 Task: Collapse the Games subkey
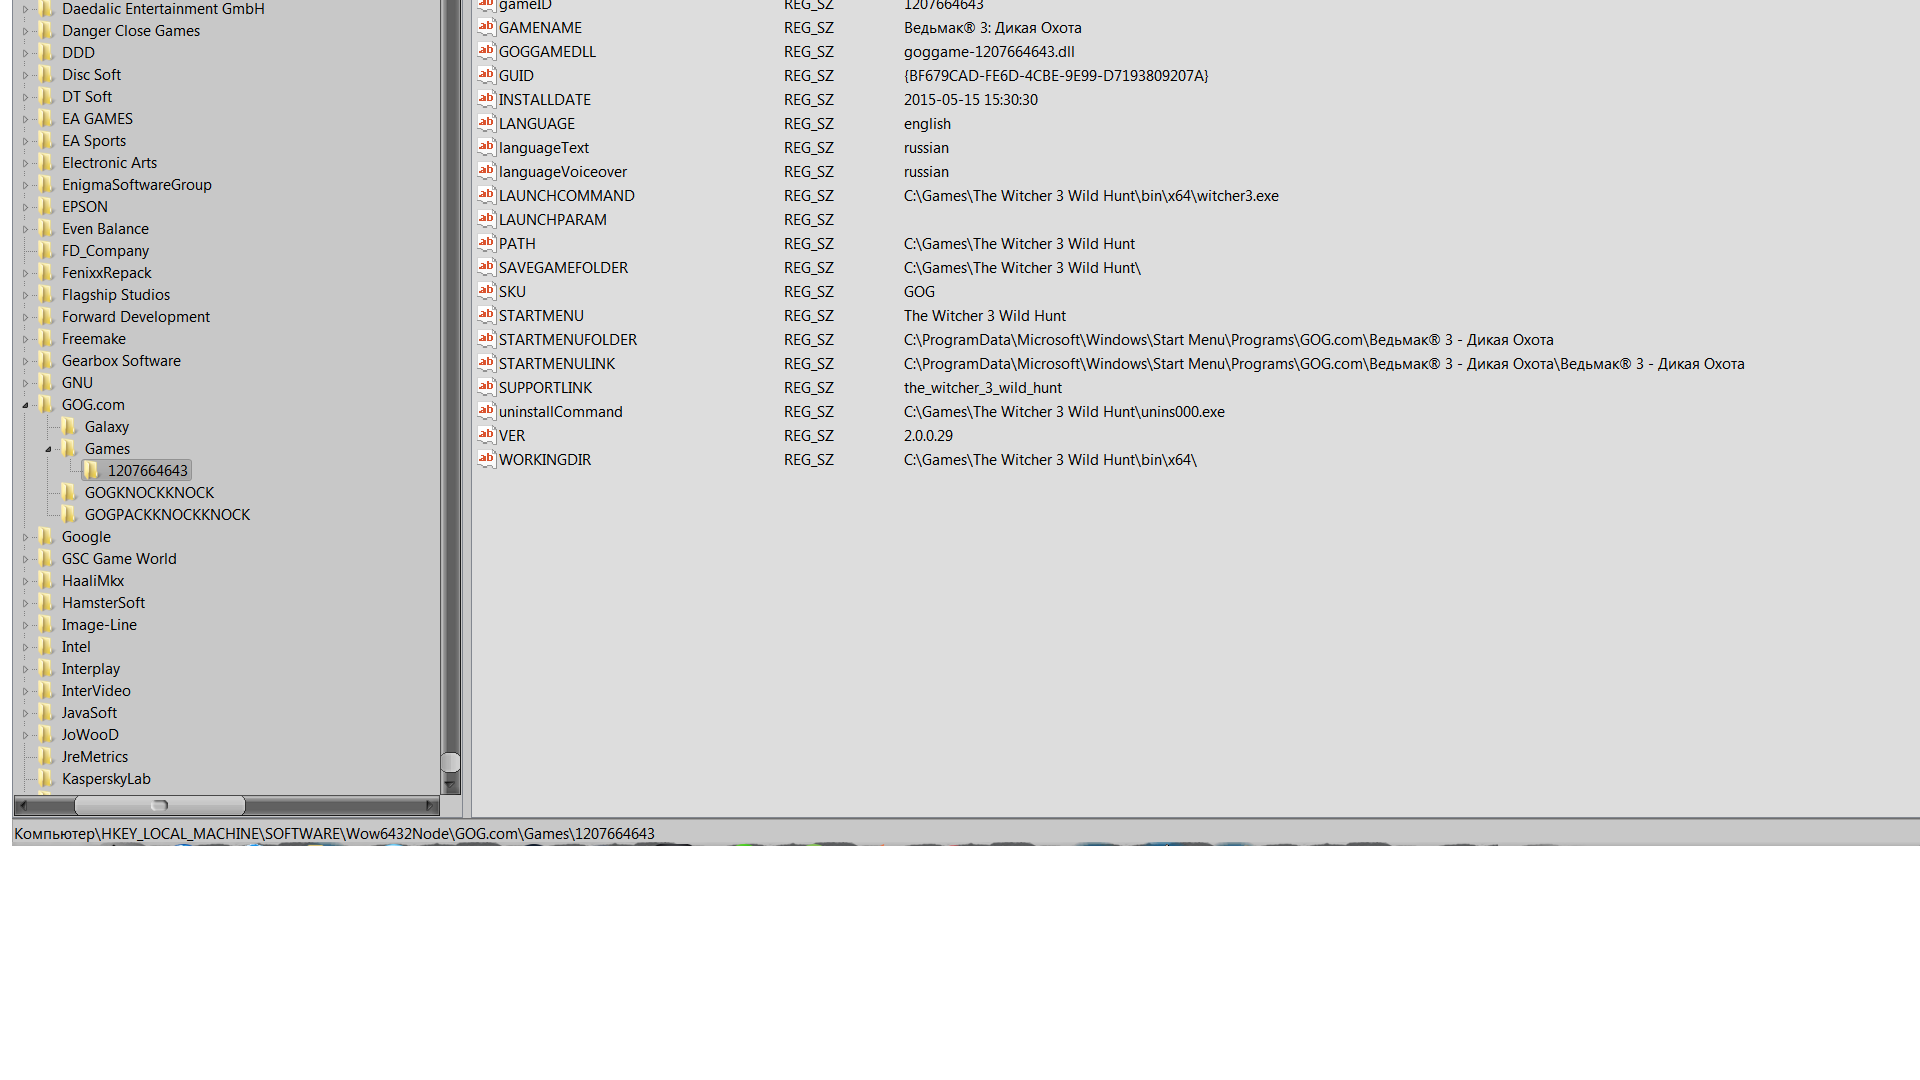pos(48,449)
